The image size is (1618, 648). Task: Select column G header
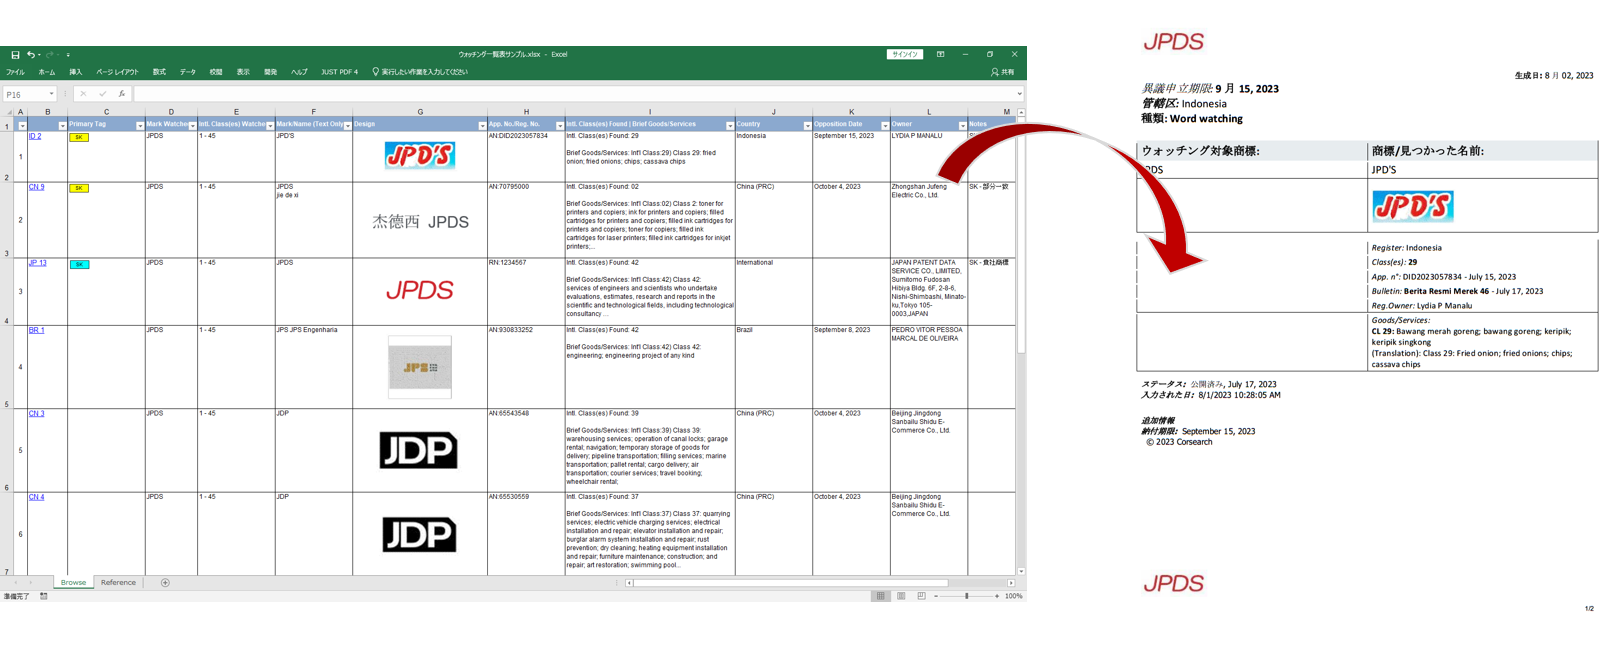[420, 112]
